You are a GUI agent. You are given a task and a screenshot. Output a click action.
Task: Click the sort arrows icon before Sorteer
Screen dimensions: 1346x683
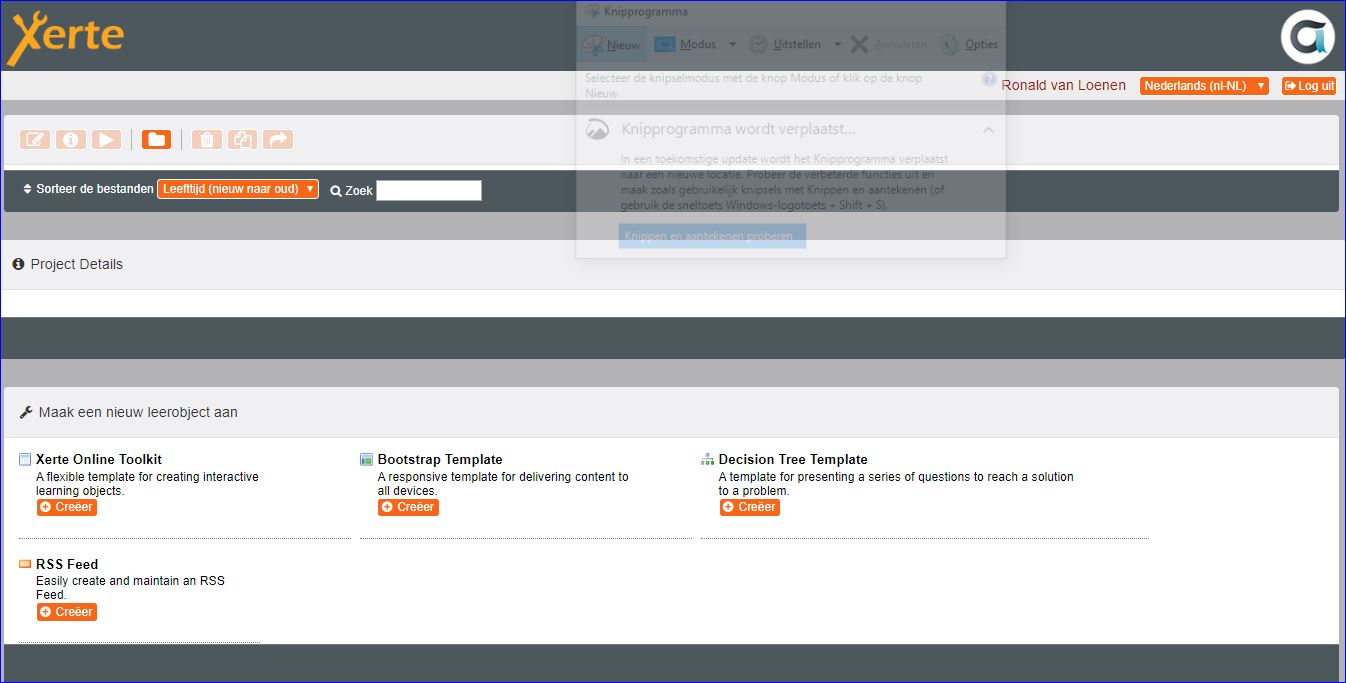pos(27,189)
